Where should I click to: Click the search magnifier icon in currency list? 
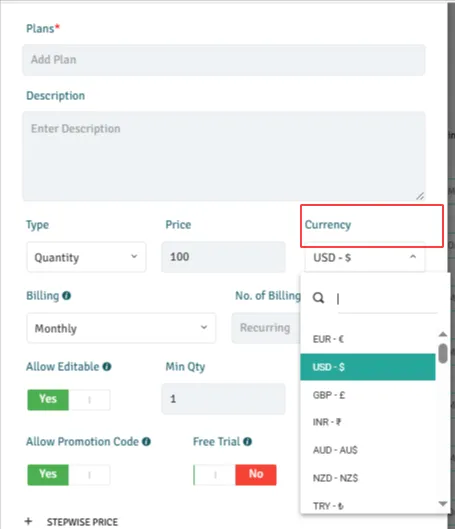318,298
